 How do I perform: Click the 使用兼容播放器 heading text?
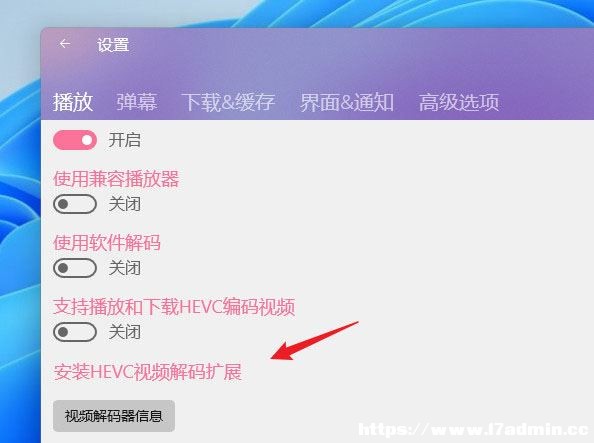point(116,179)
